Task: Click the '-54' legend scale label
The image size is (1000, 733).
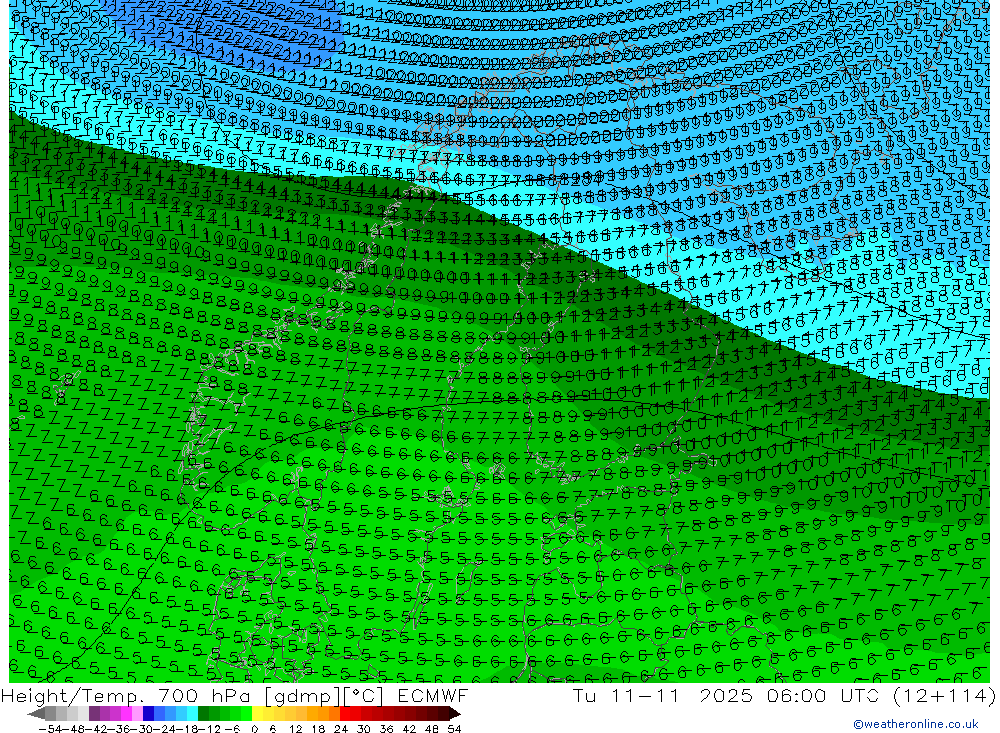Action: coord(50,729)
